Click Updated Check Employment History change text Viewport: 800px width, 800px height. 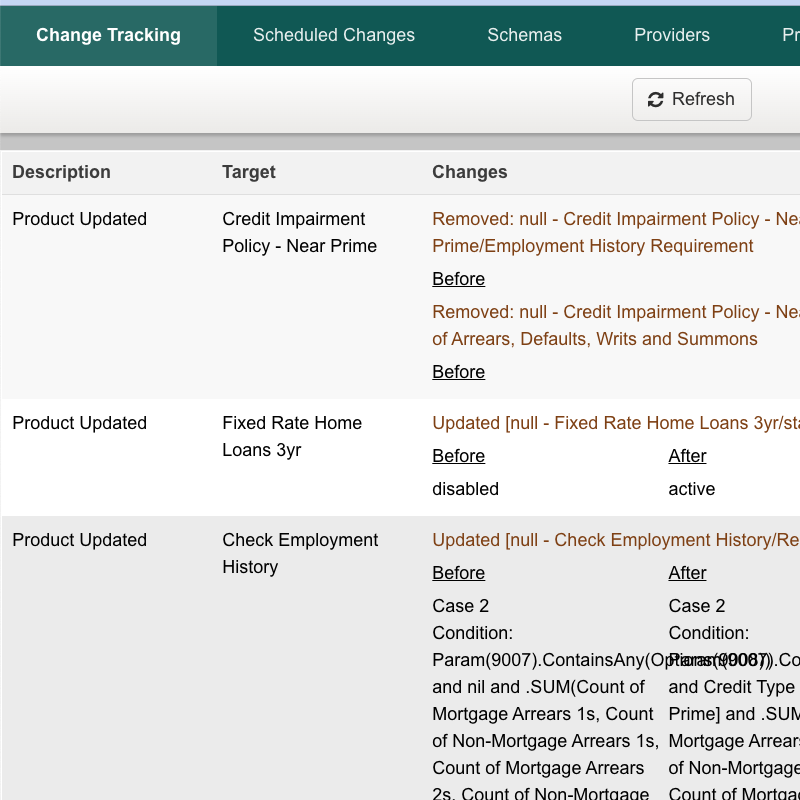pyautogui.click(x=616, y=540)
